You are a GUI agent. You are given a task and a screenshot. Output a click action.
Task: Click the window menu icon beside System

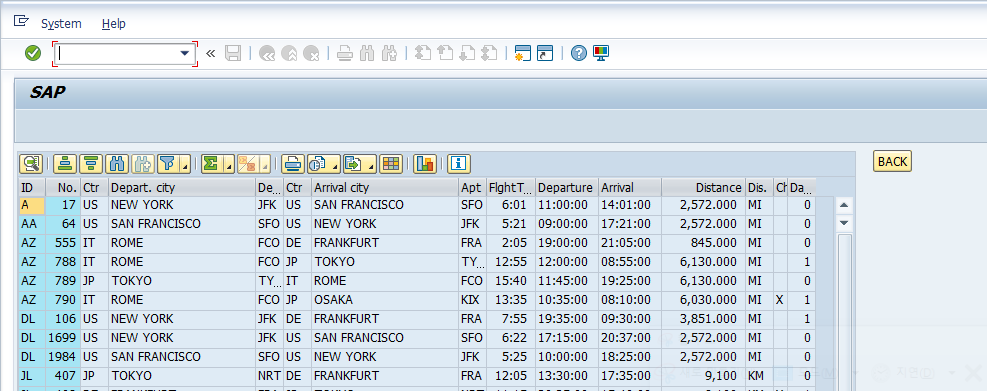[21, 21]
